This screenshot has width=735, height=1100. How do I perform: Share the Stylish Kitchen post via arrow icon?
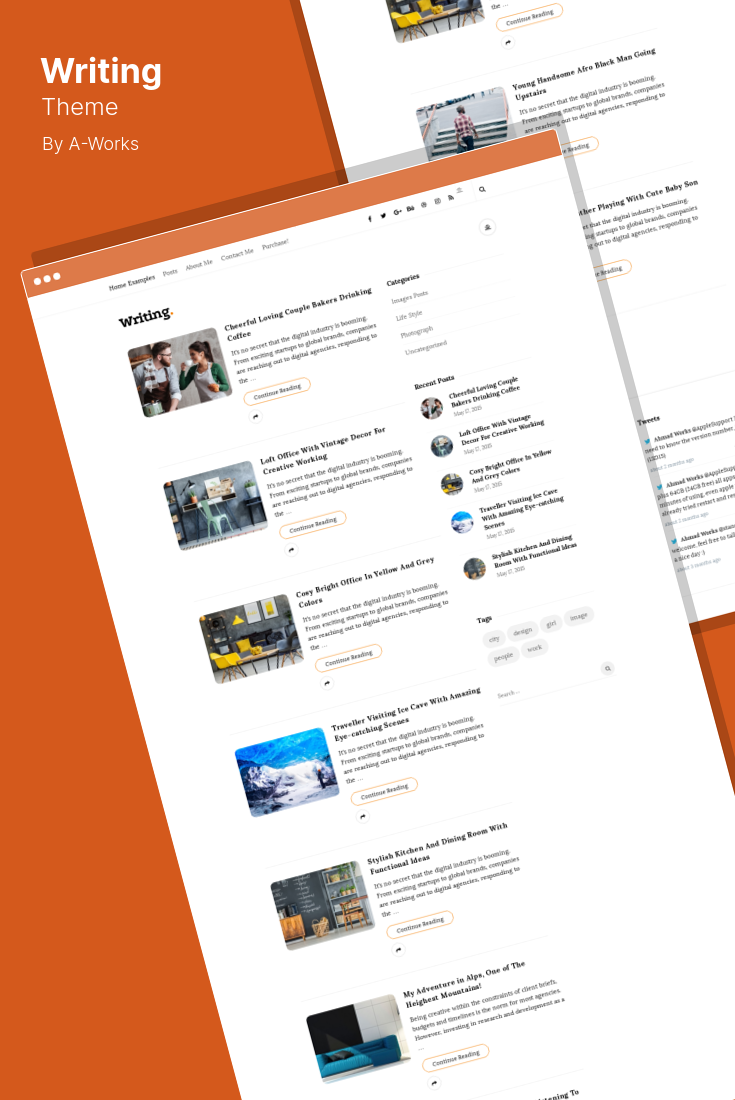tap(398, 950)
